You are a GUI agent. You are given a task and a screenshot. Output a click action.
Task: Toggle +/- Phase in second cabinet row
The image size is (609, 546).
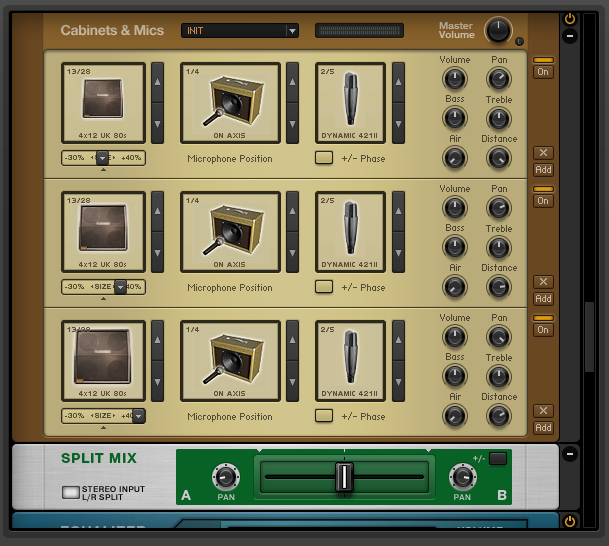point(324,287)
